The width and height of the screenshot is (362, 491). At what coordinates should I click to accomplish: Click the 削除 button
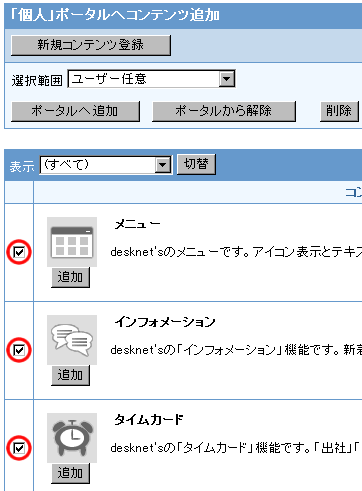click(x=339, y=111)
